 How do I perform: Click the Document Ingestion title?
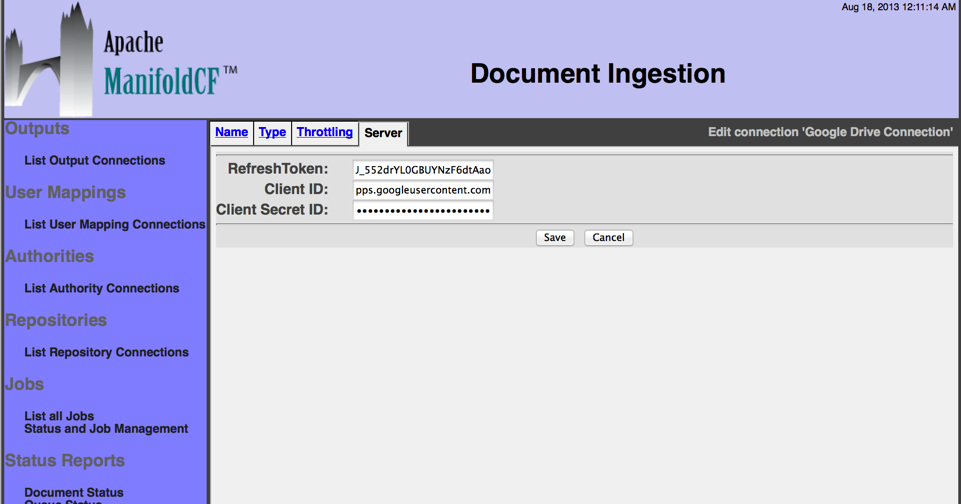click(598, 74)
